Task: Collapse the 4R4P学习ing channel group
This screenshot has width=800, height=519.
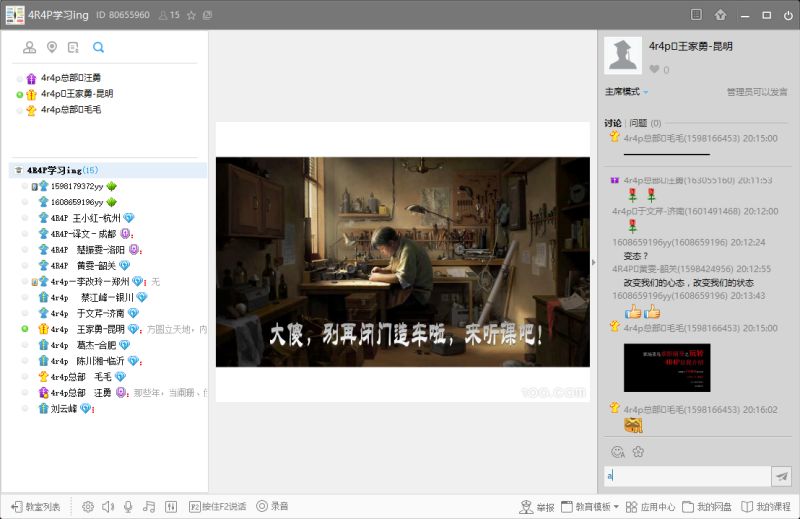Action: click(18, 170)
